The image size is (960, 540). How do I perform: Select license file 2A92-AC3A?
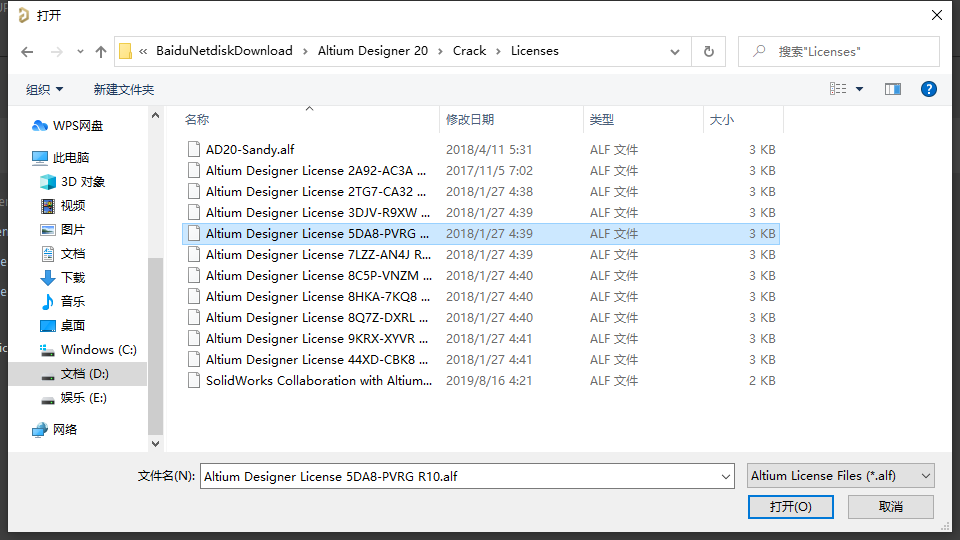point(481,171)
